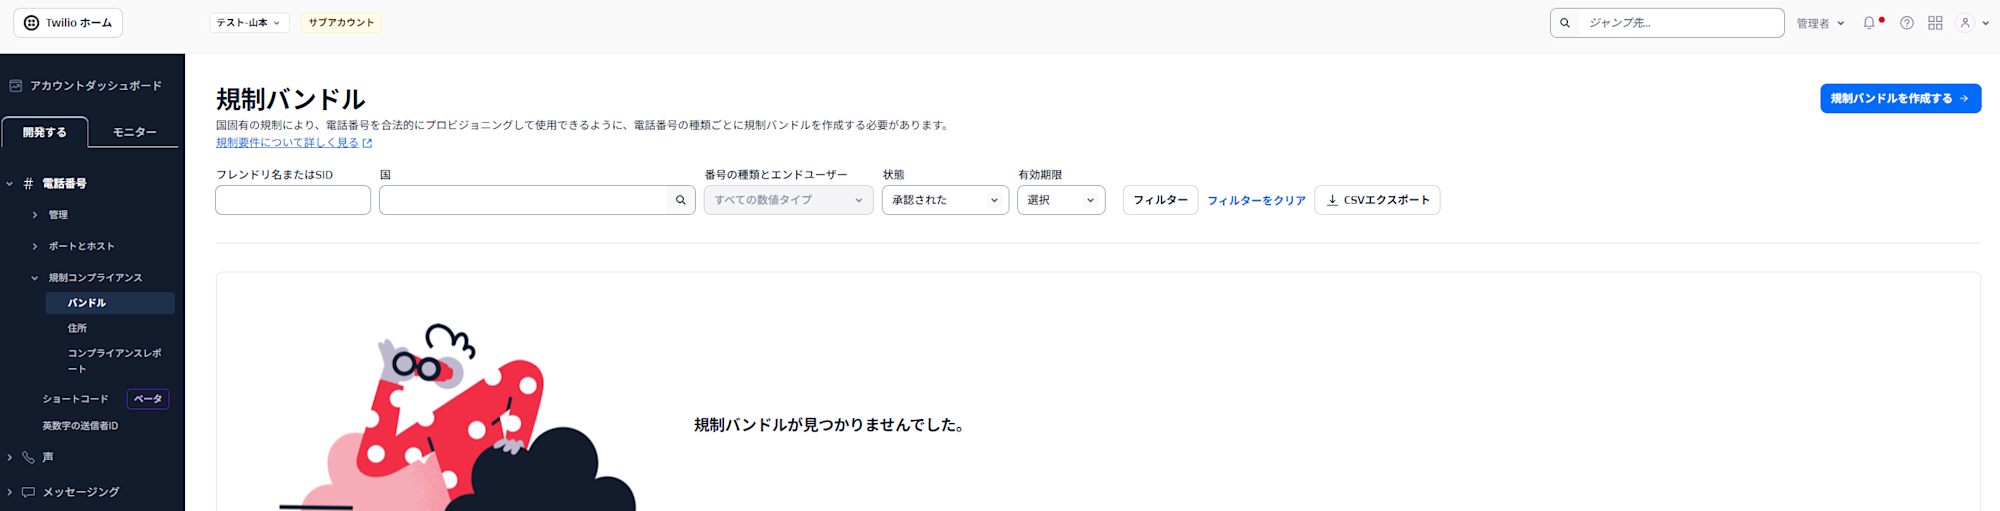Click the アカウントダッシュボード sidebar icon
Viewport: 2000px width, 511px height.
point(16,86)
